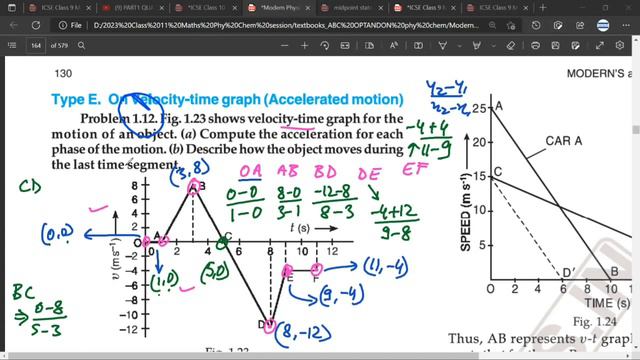
Task: Close the HW11 QU tab
Action: (x=162, y=8)
